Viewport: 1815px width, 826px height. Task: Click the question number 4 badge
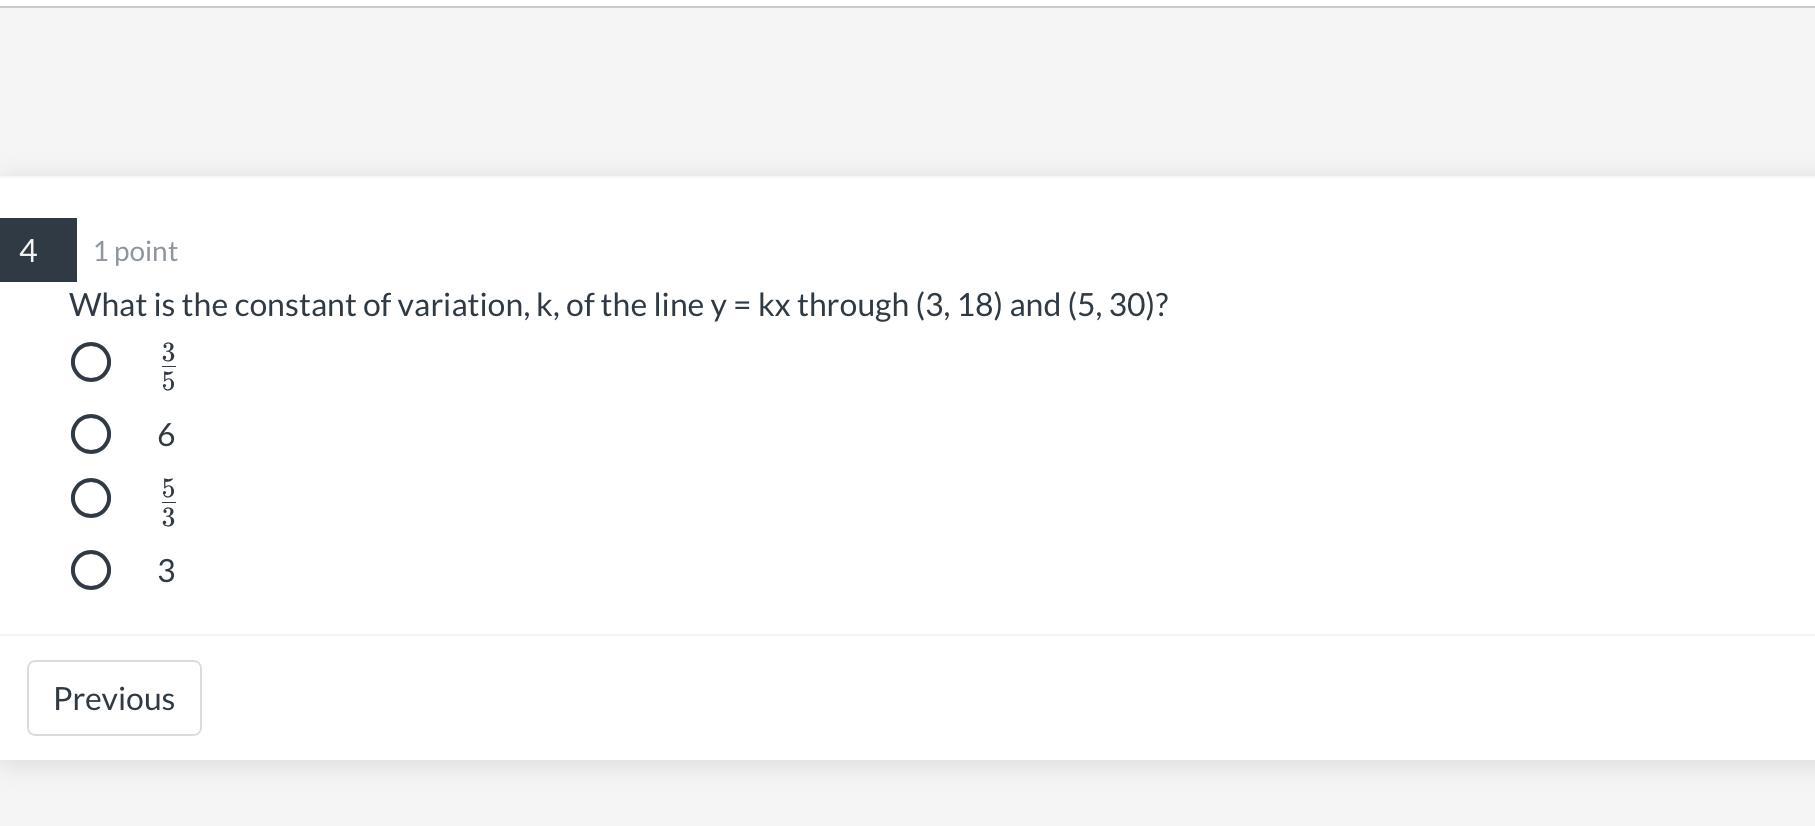pos(38,250)
